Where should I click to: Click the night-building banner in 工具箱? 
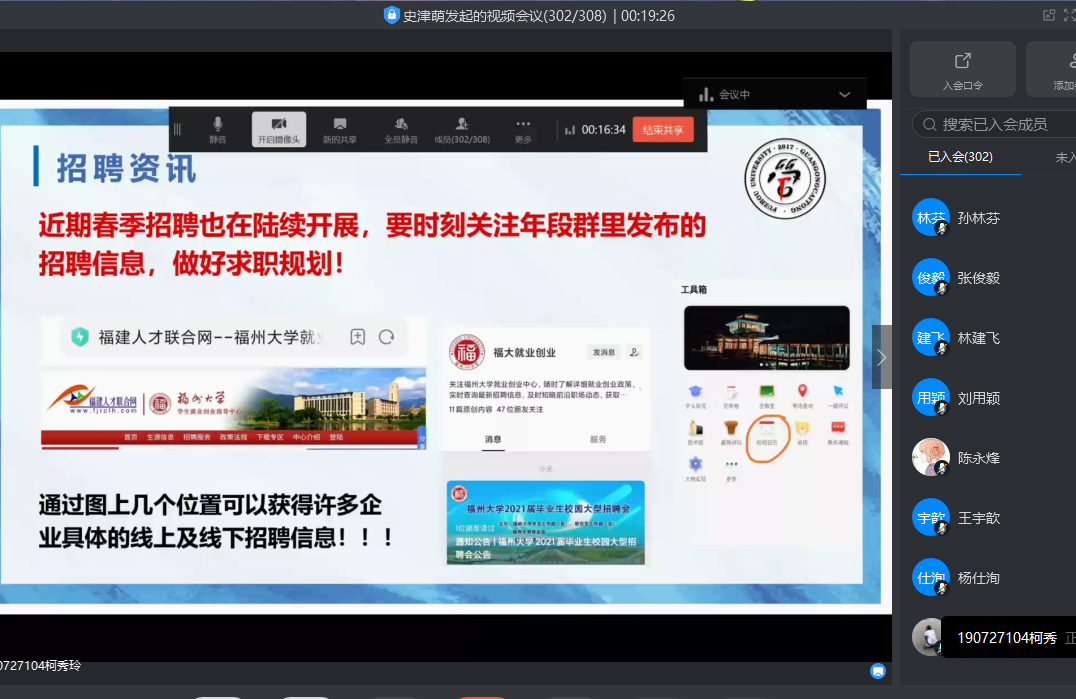767,338
